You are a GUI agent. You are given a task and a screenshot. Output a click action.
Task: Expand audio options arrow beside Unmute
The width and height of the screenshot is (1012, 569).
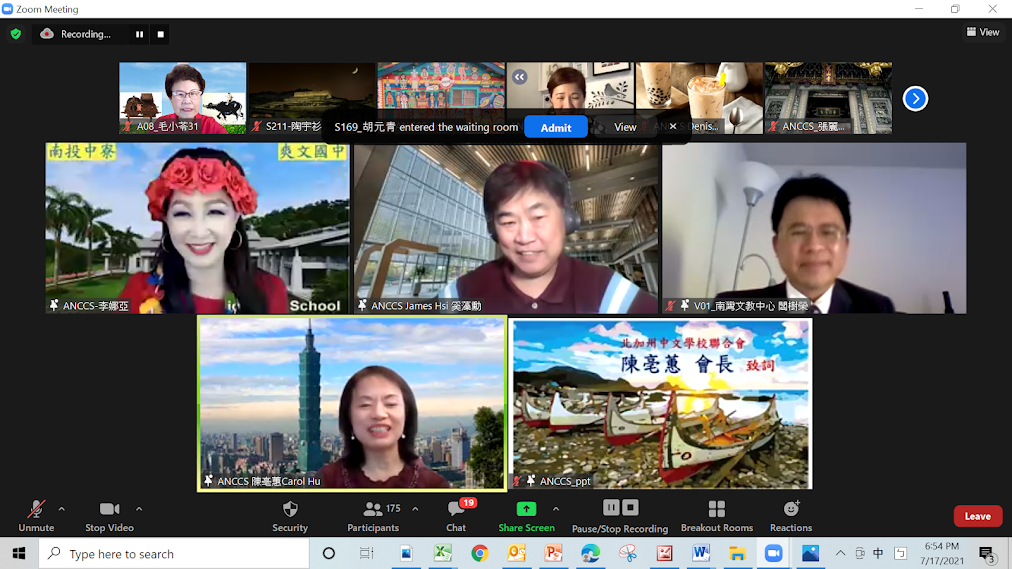point(62,509)
